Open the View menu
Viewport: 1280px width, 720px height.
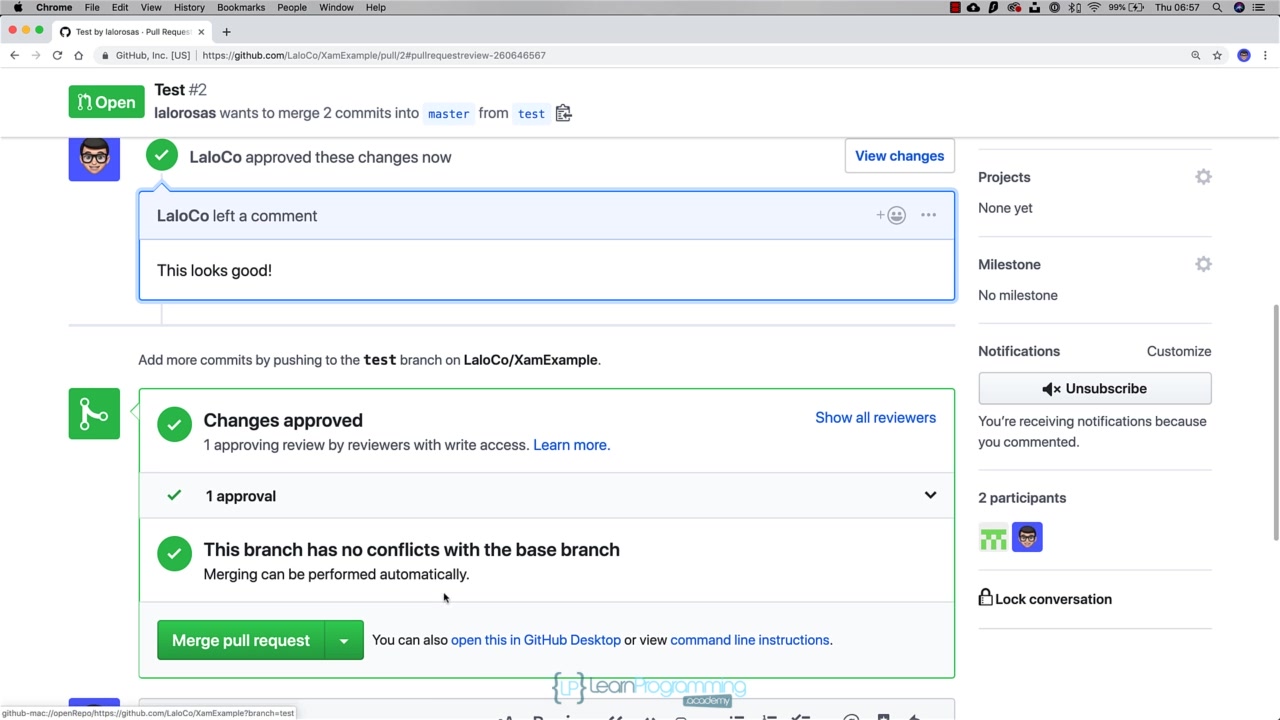pos(151,7)
